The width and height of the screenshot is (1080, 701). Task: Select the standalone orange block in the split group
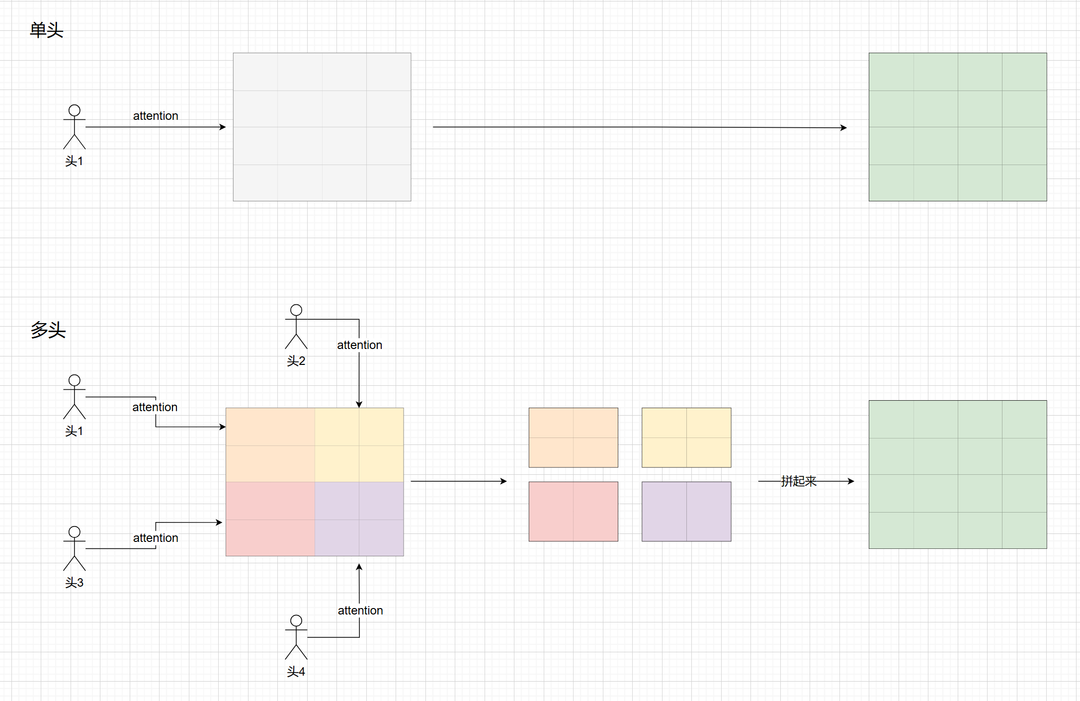pyautogui.click(x=573, y=437)
